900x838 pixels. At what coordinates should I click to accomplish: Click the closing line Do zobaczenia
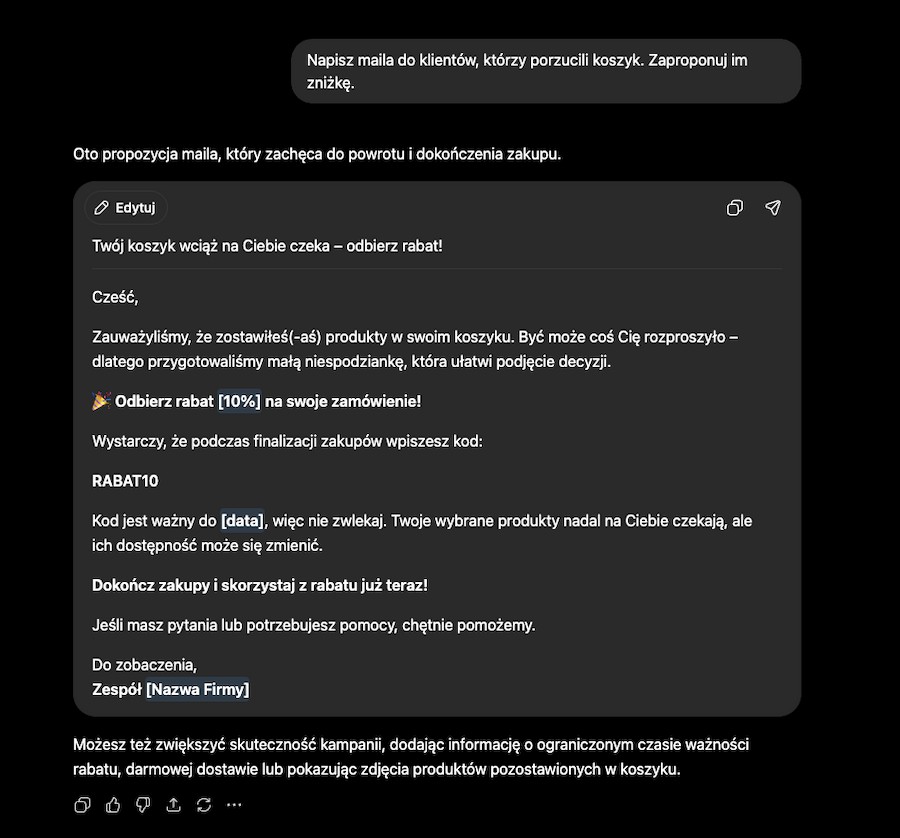click(145, 665)
